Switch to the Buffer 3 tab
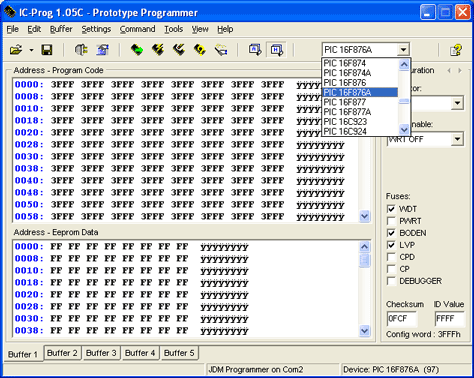Image resolution: width=474 pixels, height=378 pixels. click(101, 353)
